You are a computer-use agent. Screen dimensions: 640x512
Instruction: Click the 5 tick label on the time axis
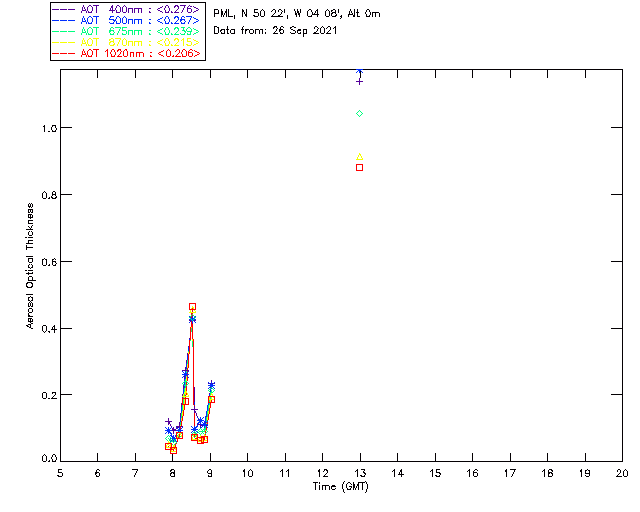point(60,473)
